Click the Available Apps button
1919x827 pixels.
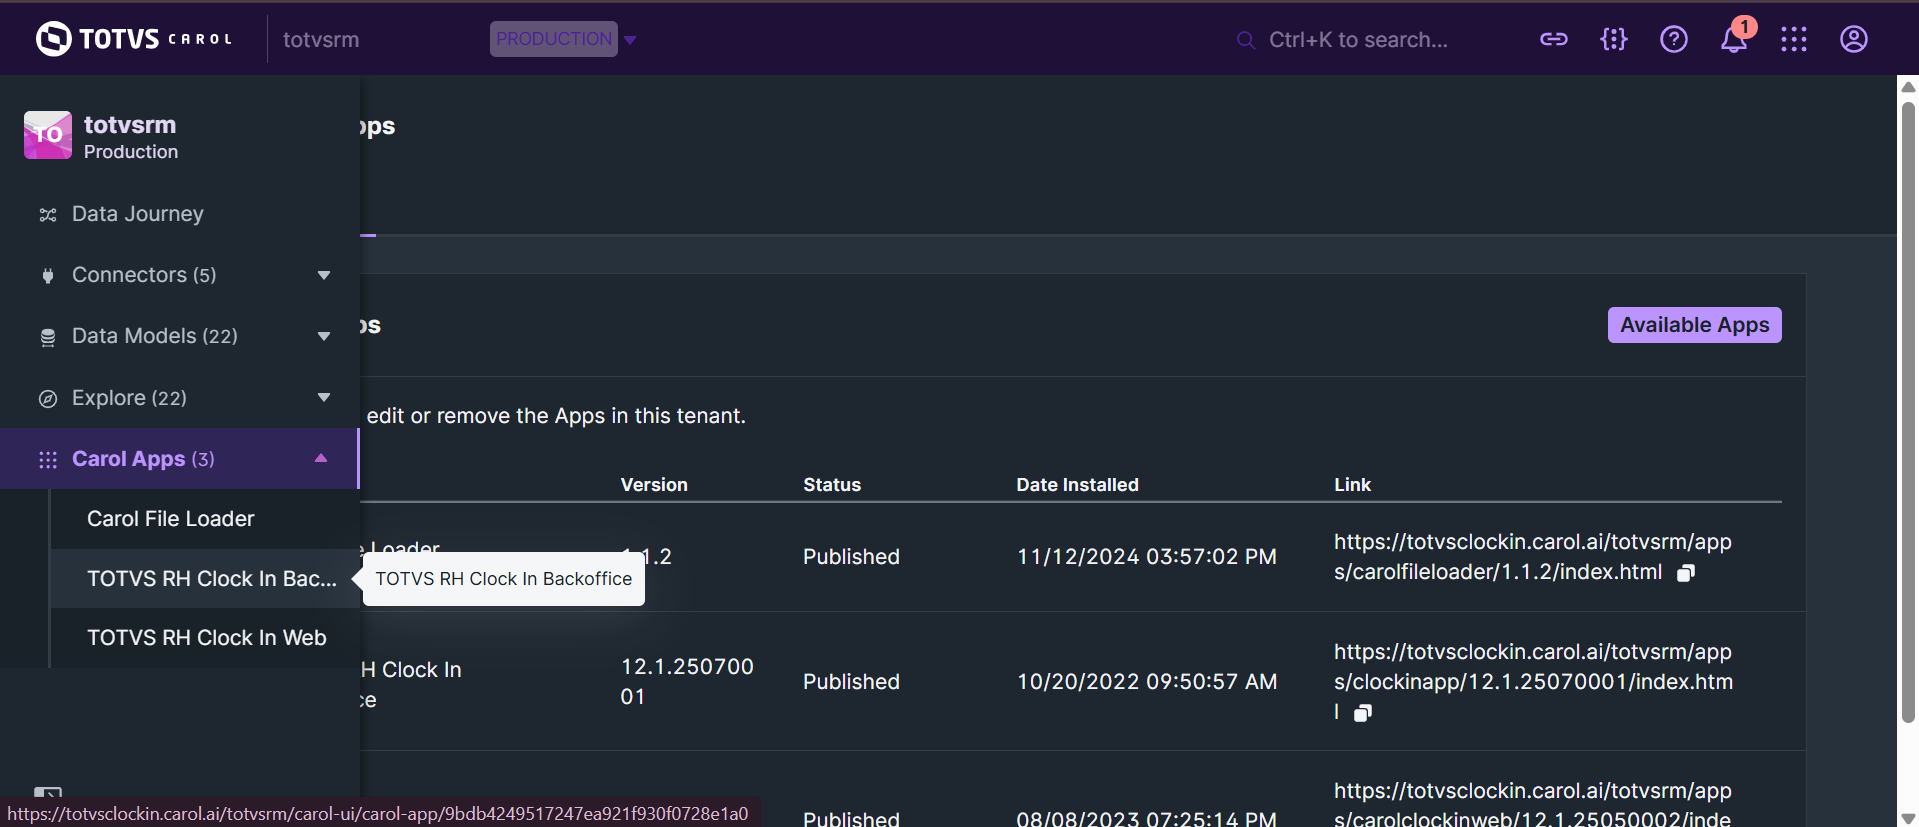[x=1694, y=325]
